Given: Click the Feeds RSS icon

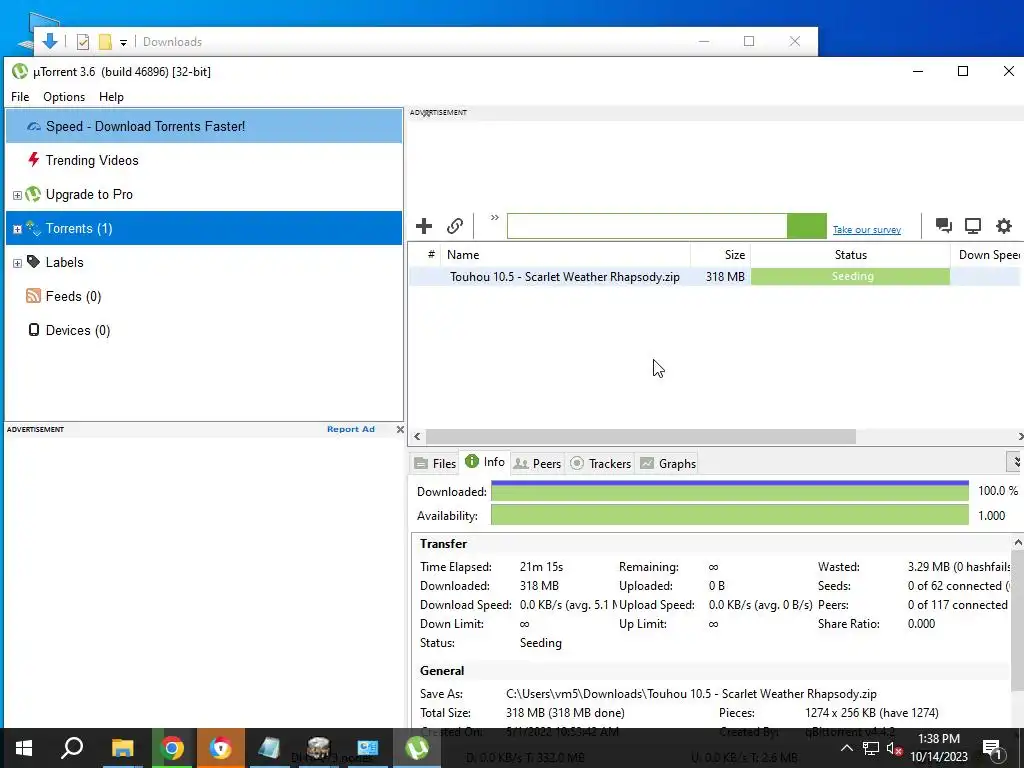Looking at the screenshot, I should coord(33,296).
